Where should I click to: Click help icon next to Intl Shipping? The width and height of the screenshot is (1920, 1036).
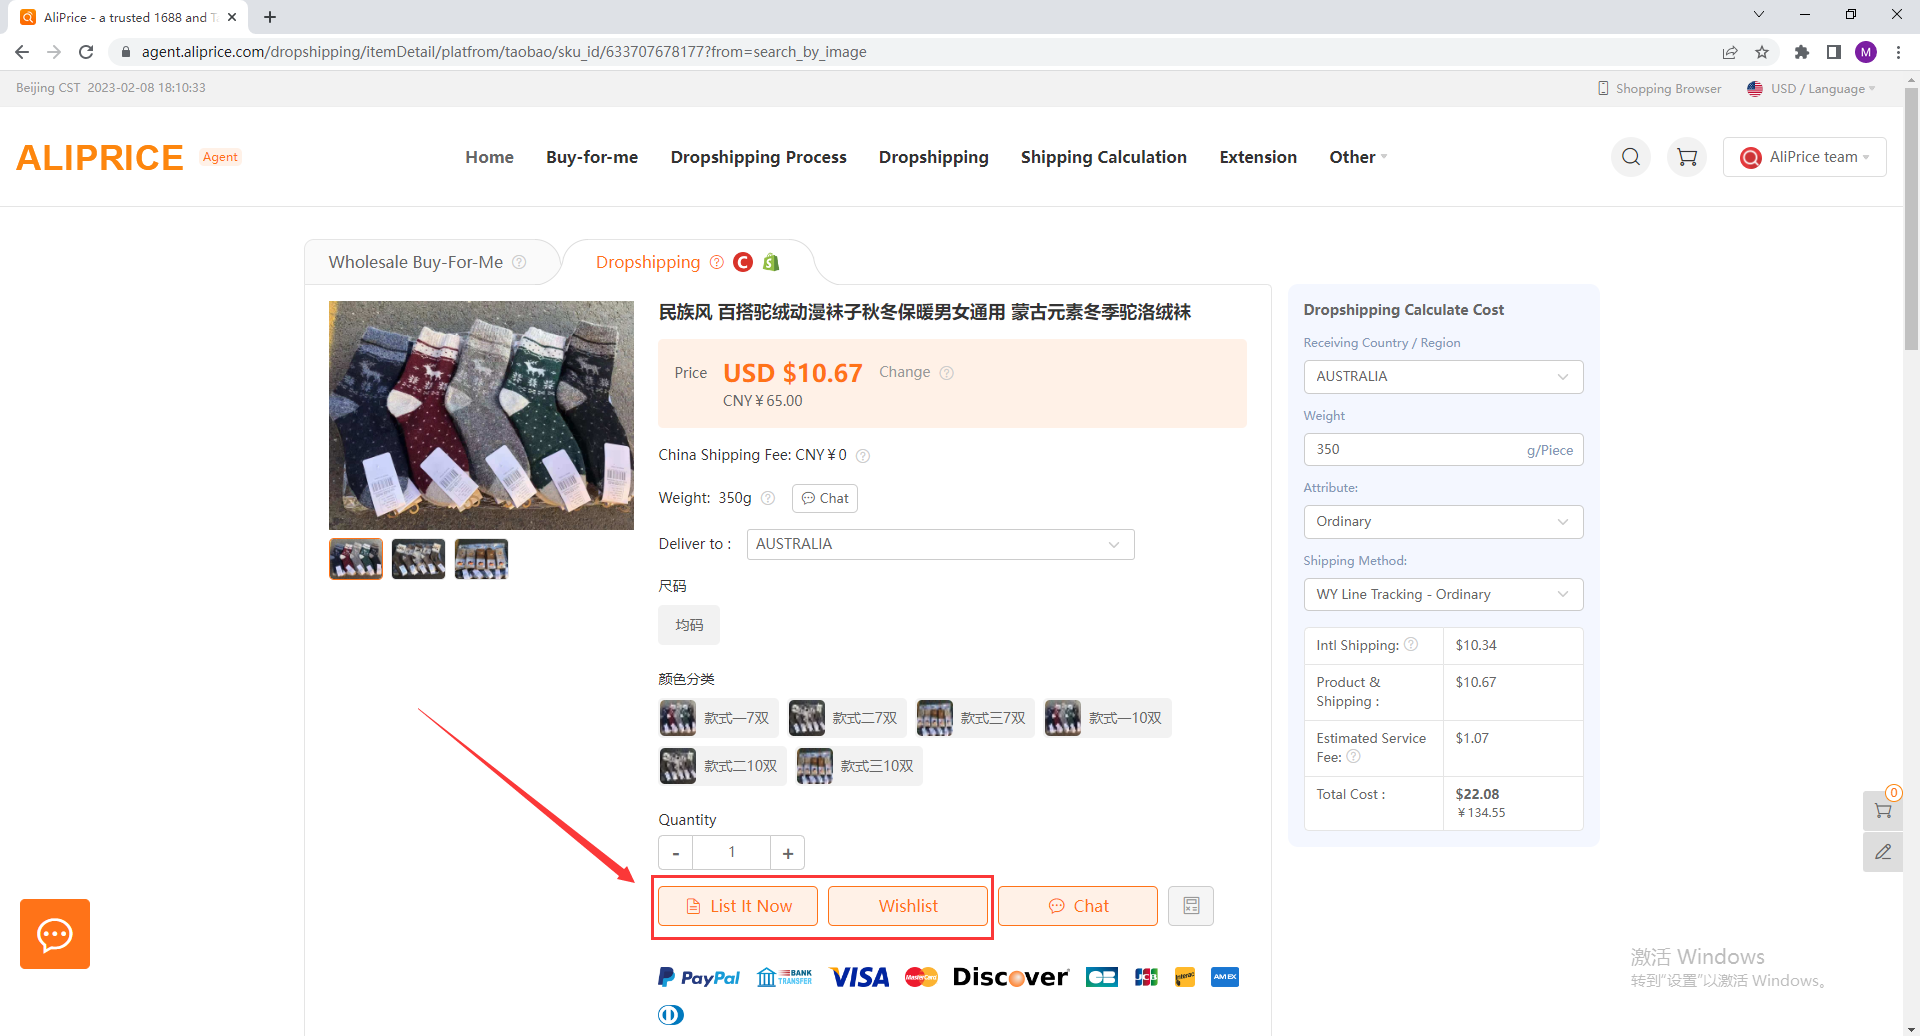(x=1411, y=644)
